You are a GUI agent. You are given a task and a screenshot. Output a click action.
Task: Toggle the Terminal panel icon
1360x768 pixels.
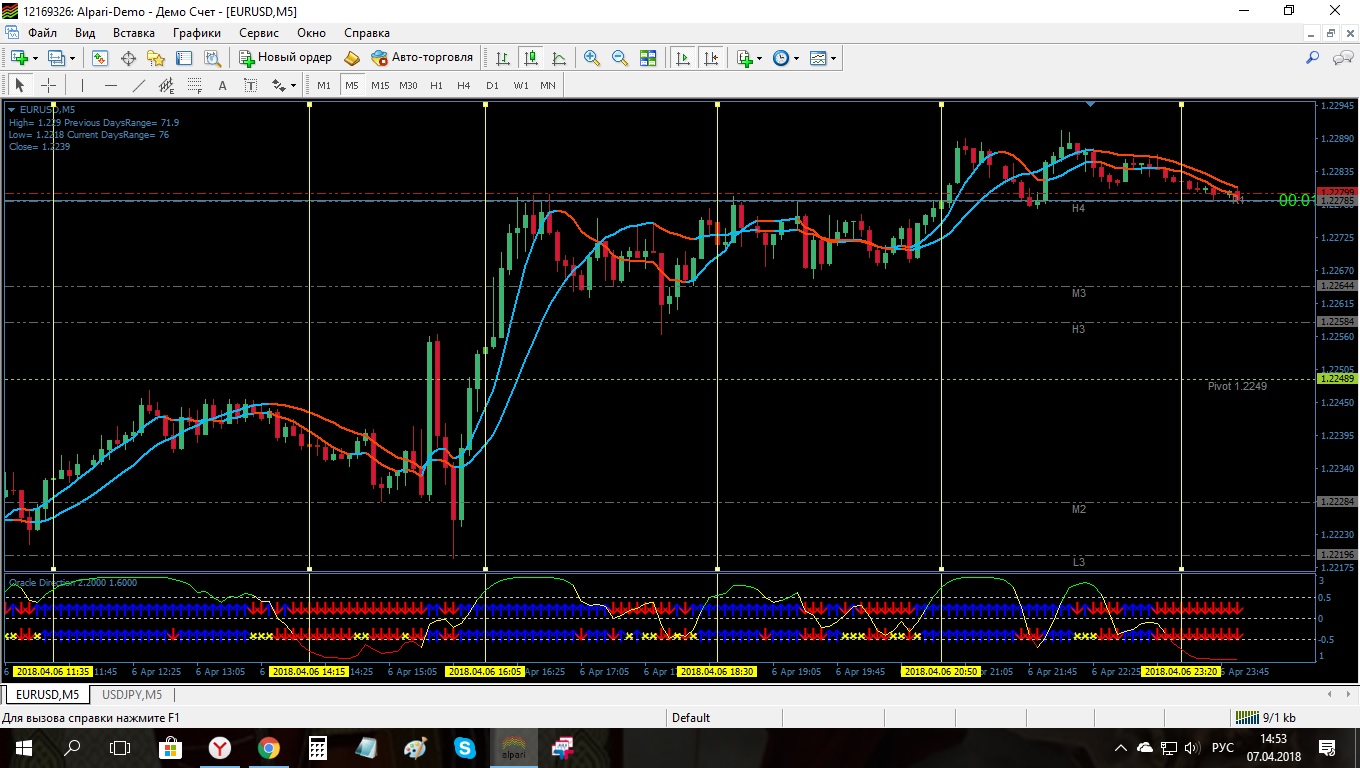click(184, 58)
